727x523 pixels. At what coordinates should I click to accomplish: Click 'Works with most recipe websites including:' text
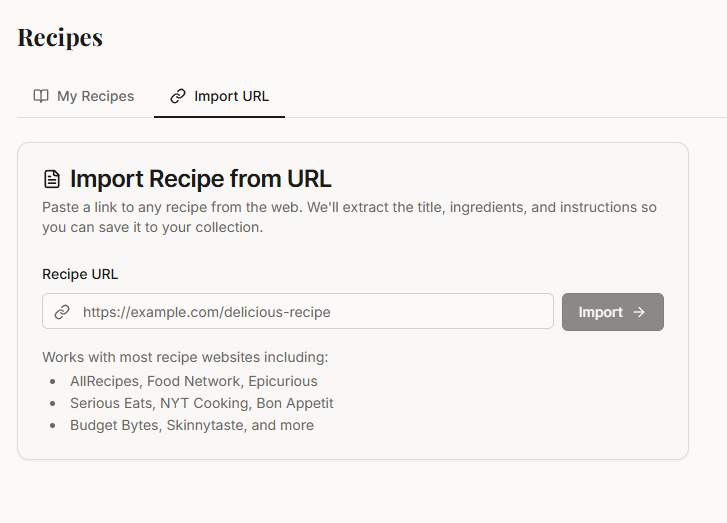(x=185, y=357)
